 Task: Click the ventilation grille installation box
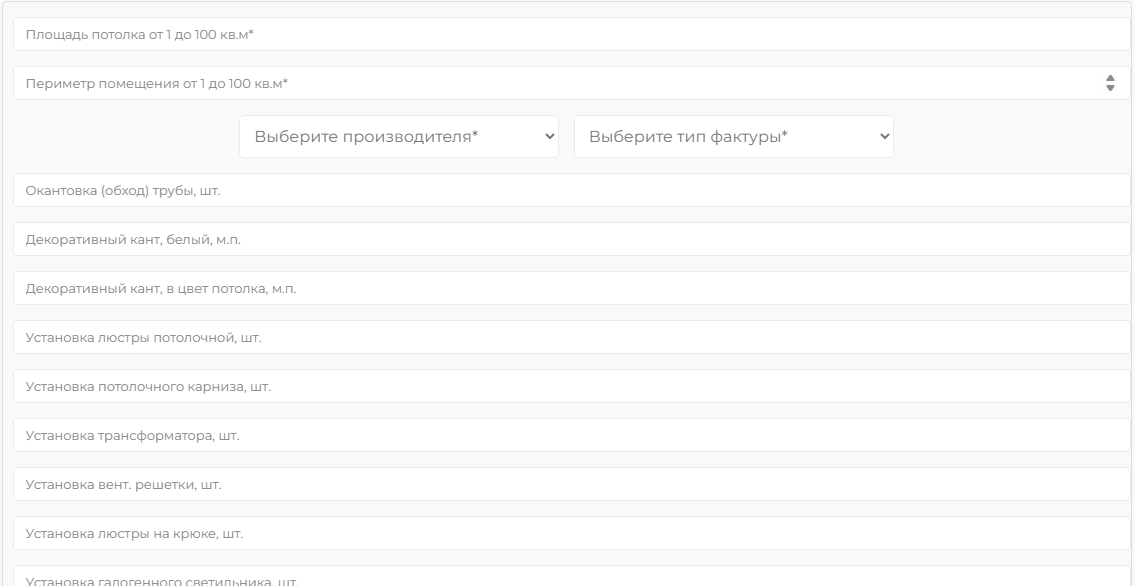point(570,484)
